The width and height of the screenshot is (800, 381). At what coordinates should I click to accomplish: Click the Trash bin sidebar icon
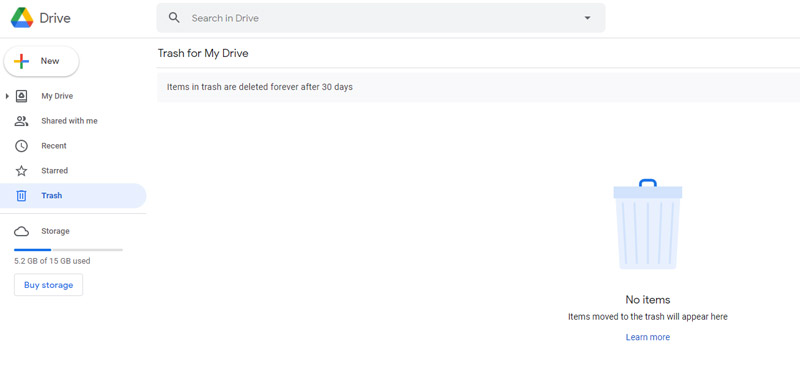pyautogui.click(x=21, y=195)
